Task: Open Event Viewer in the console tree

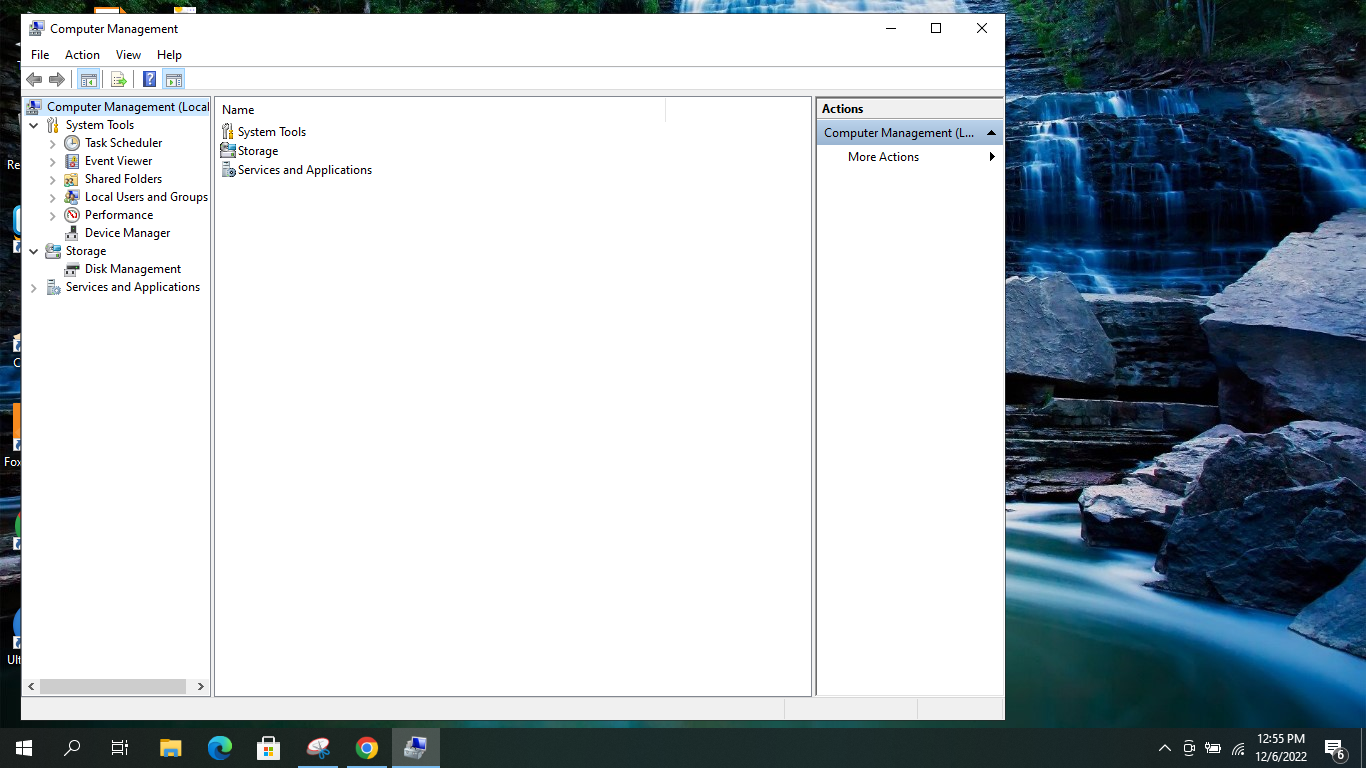Action: [x=118, y=161]
